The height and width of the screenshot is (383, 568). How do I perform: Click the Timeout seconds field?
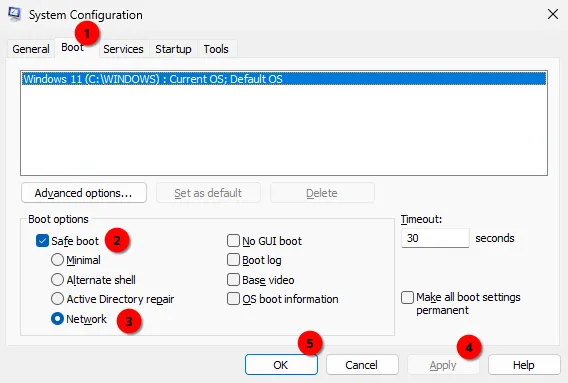(435, 238)
